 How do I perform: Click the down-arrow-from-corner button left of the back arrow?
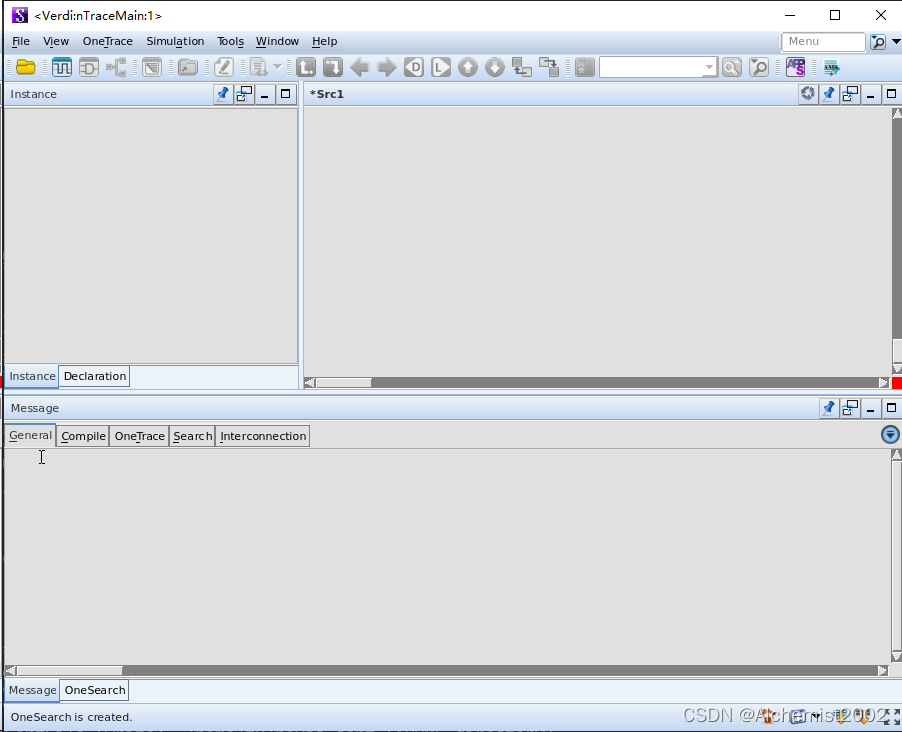coord(332,67)
